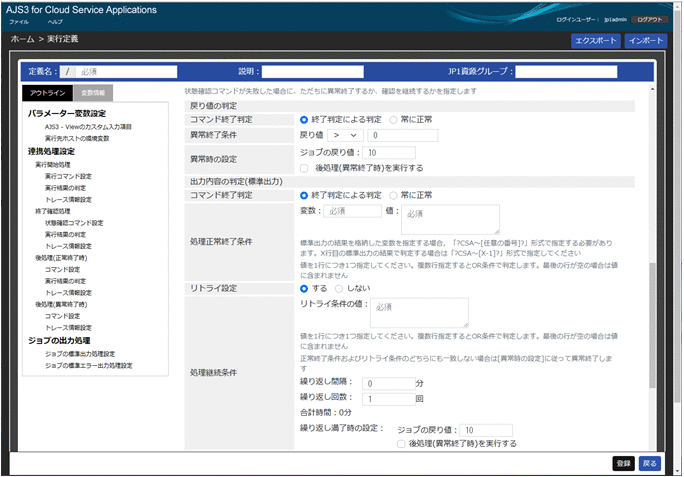684x477 pixels.
Task: Click the ホーム breadcrumb link
Action: [x=21, y=39]
